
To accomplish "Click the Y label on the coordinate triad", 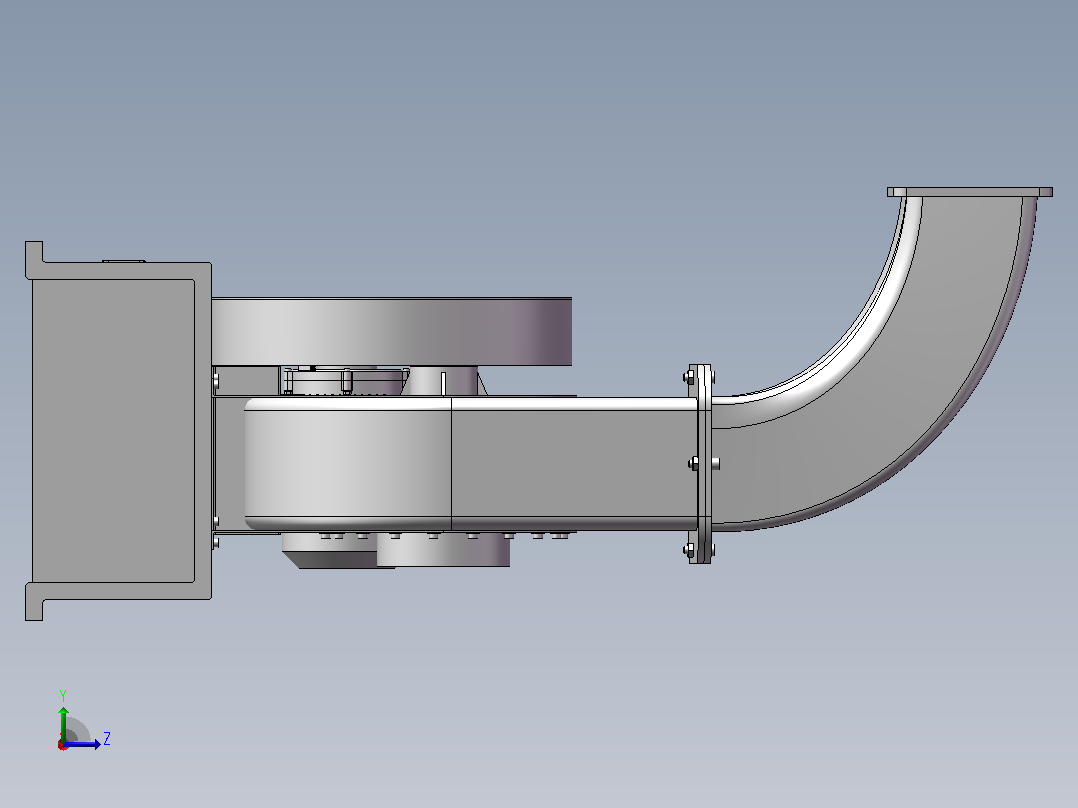I will point(63,695).
